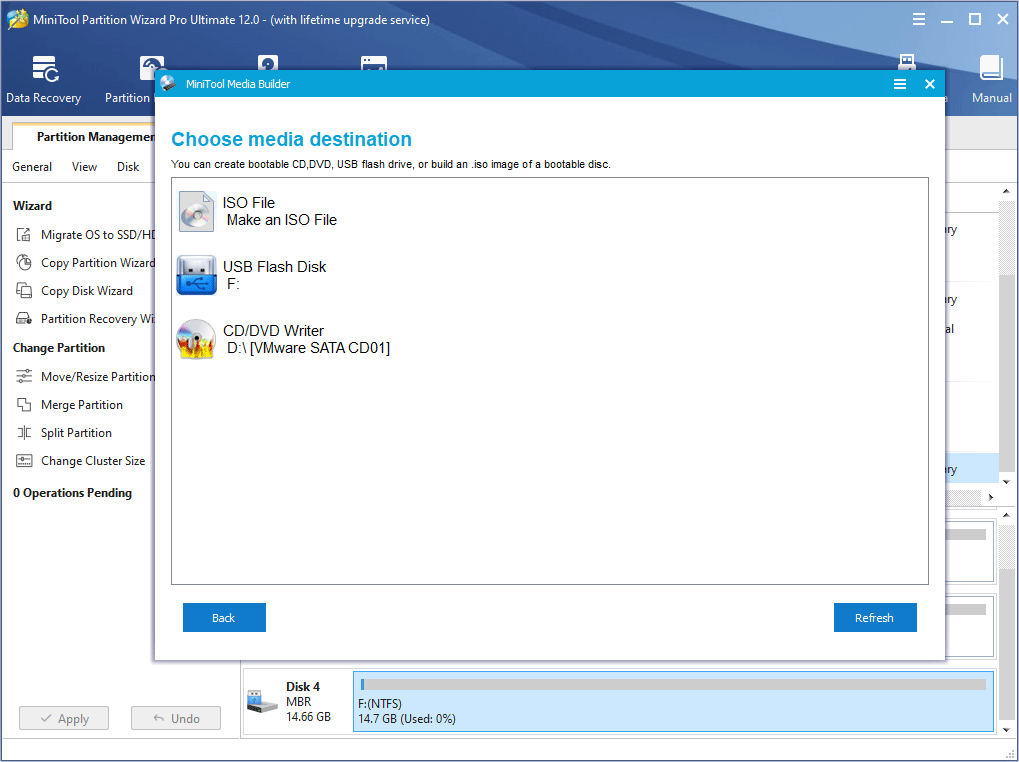Click the Partition Recovery Wizard icon
Image resolution: width=1019 pixels, height=762 pixels.
24,318
